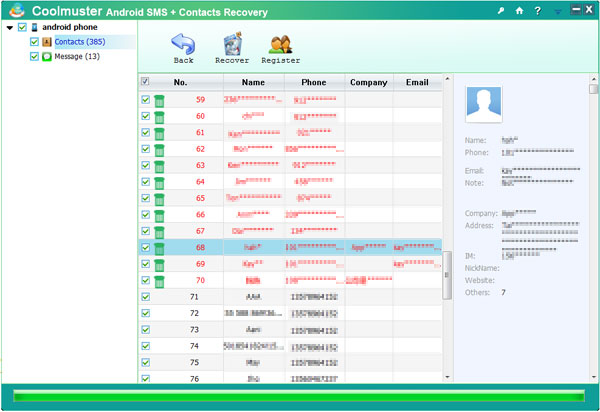Uncheck contact row 63 checkbox

click(145, 165)
